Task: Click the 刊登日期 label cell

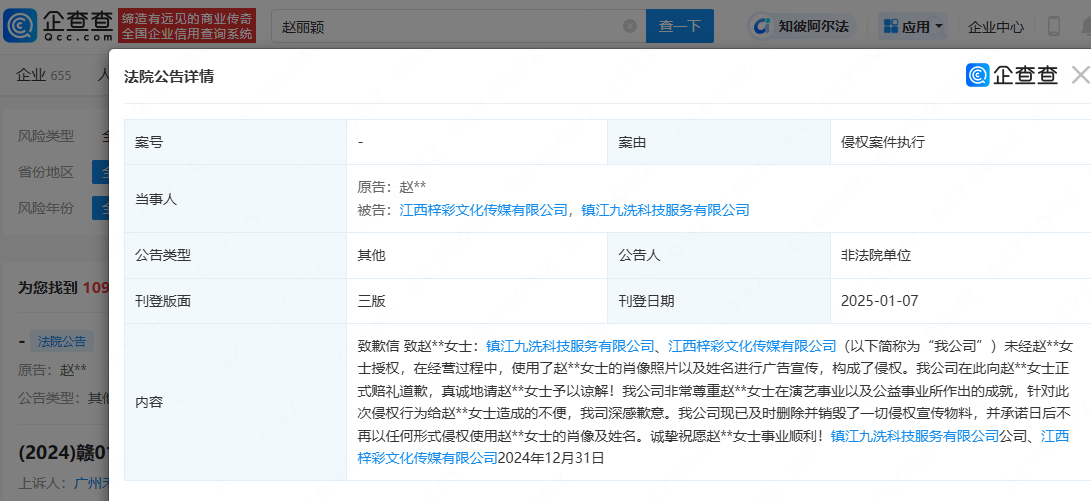Action: (719, 301)
